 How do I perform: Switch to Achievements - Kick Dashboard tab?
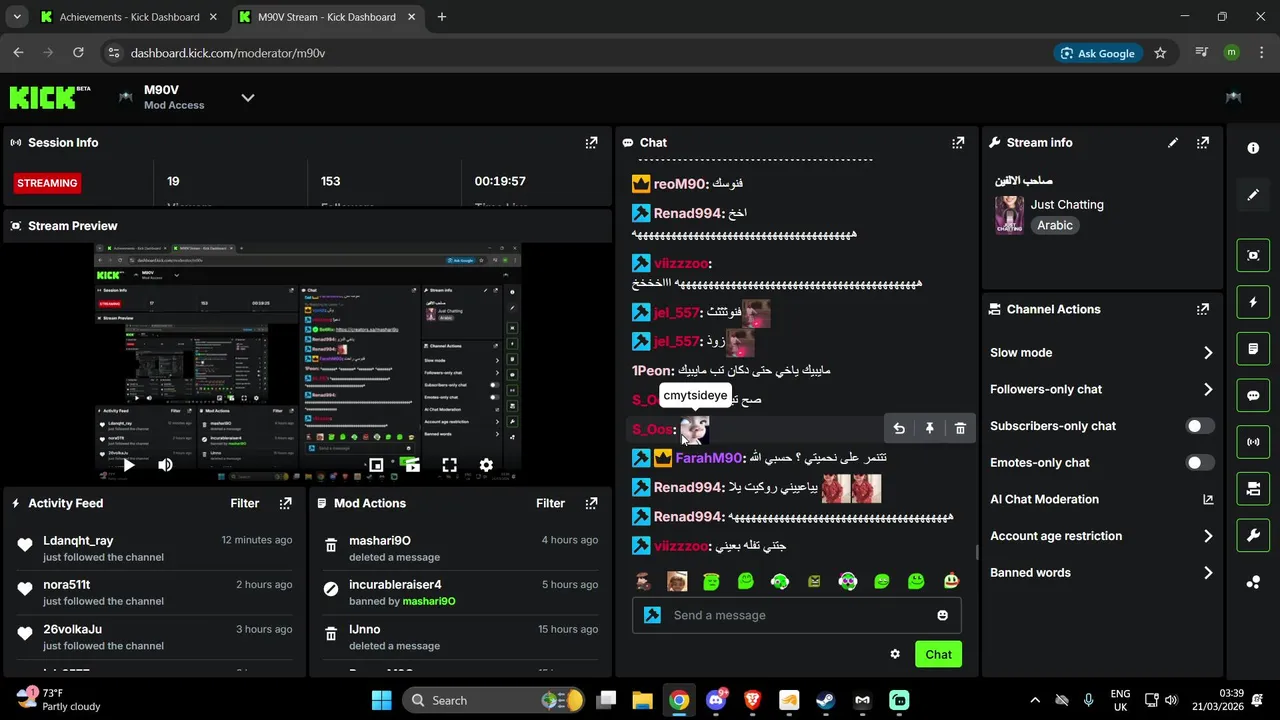(x=130, y=17)
